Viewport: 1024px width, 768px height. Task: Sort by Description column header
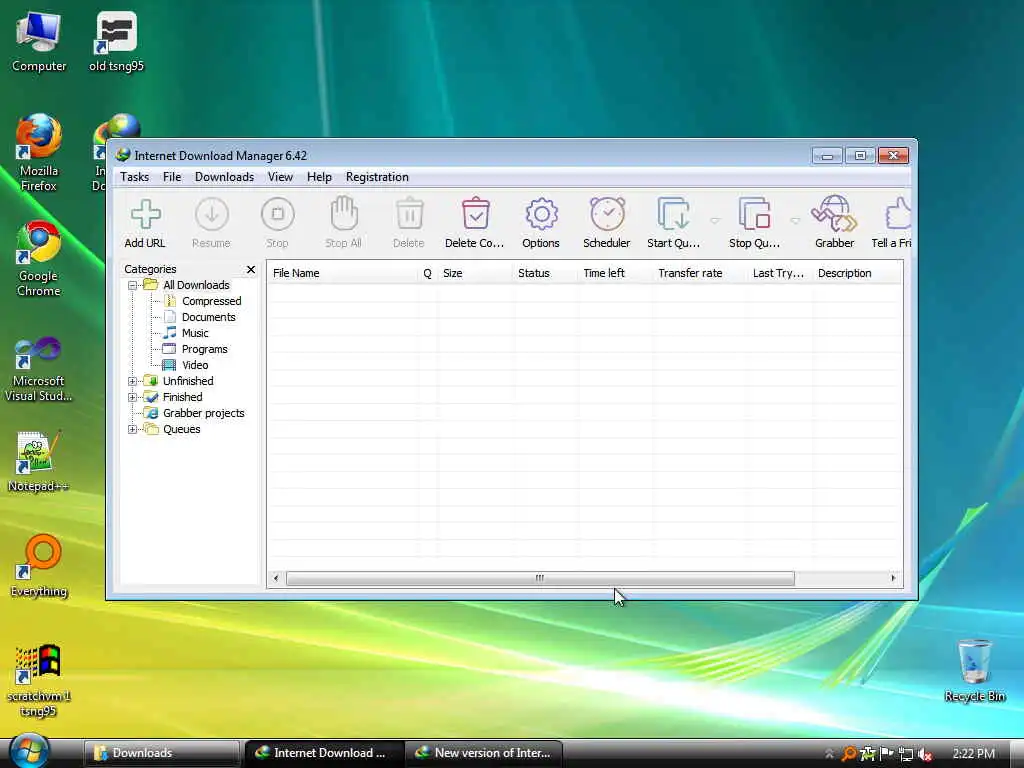[x=857, y=273]
